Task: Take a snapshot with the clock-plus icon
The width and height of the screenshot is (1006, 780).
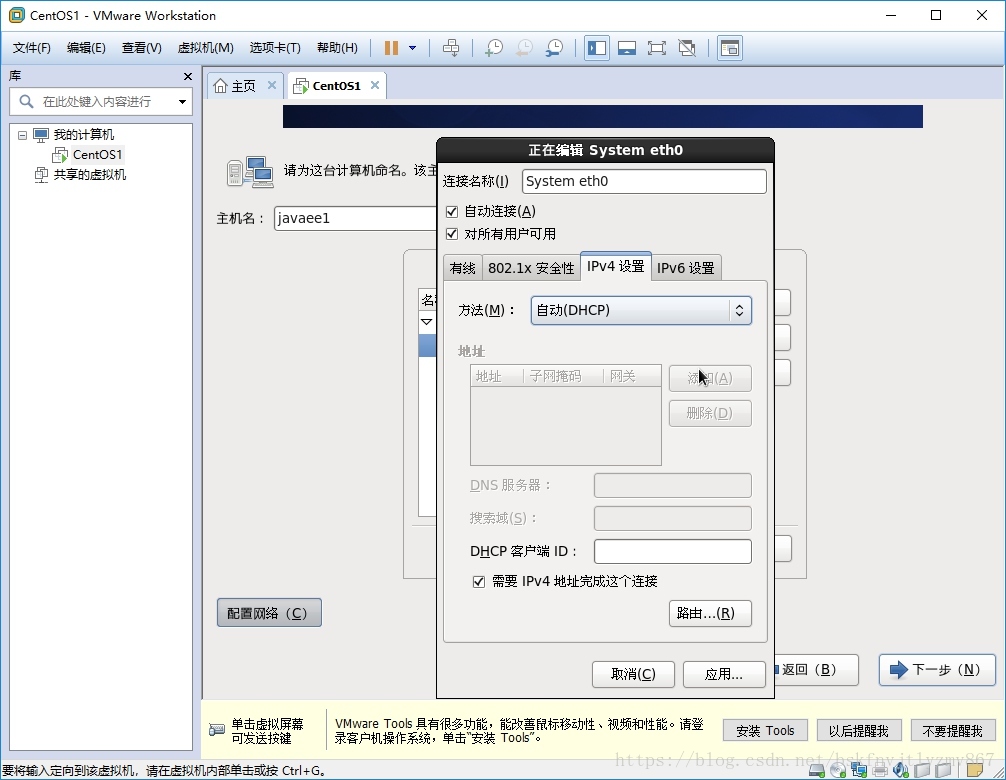Action: (x=494, y=48)
